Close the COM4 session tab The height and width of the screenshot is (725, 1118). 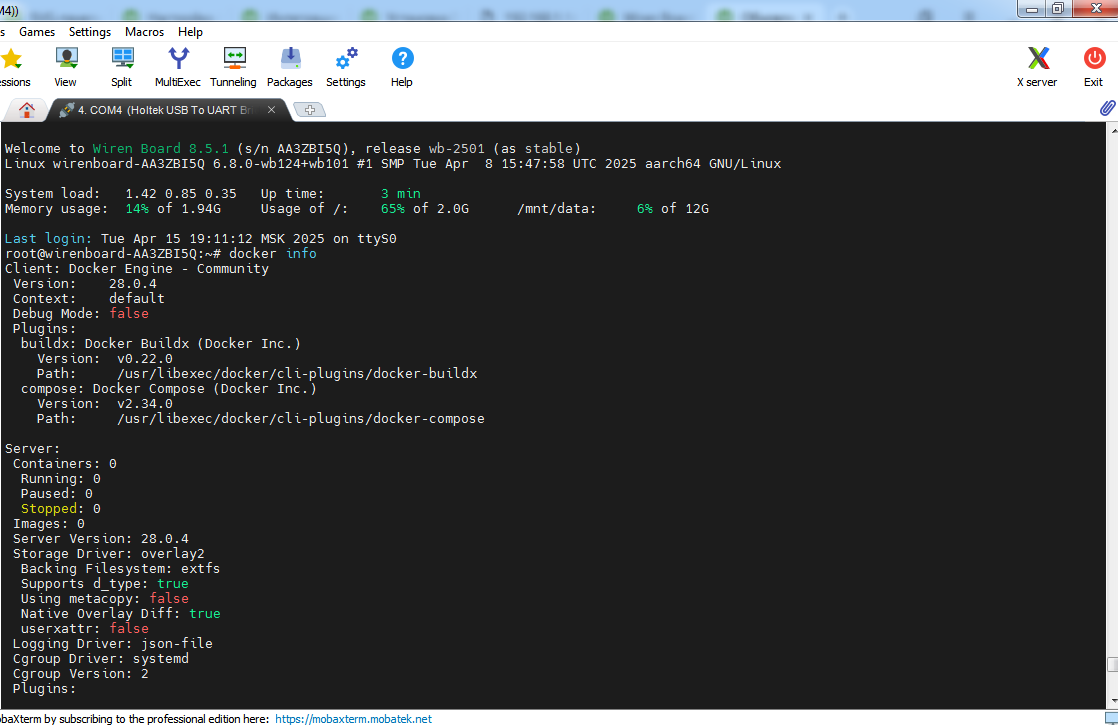271,110
